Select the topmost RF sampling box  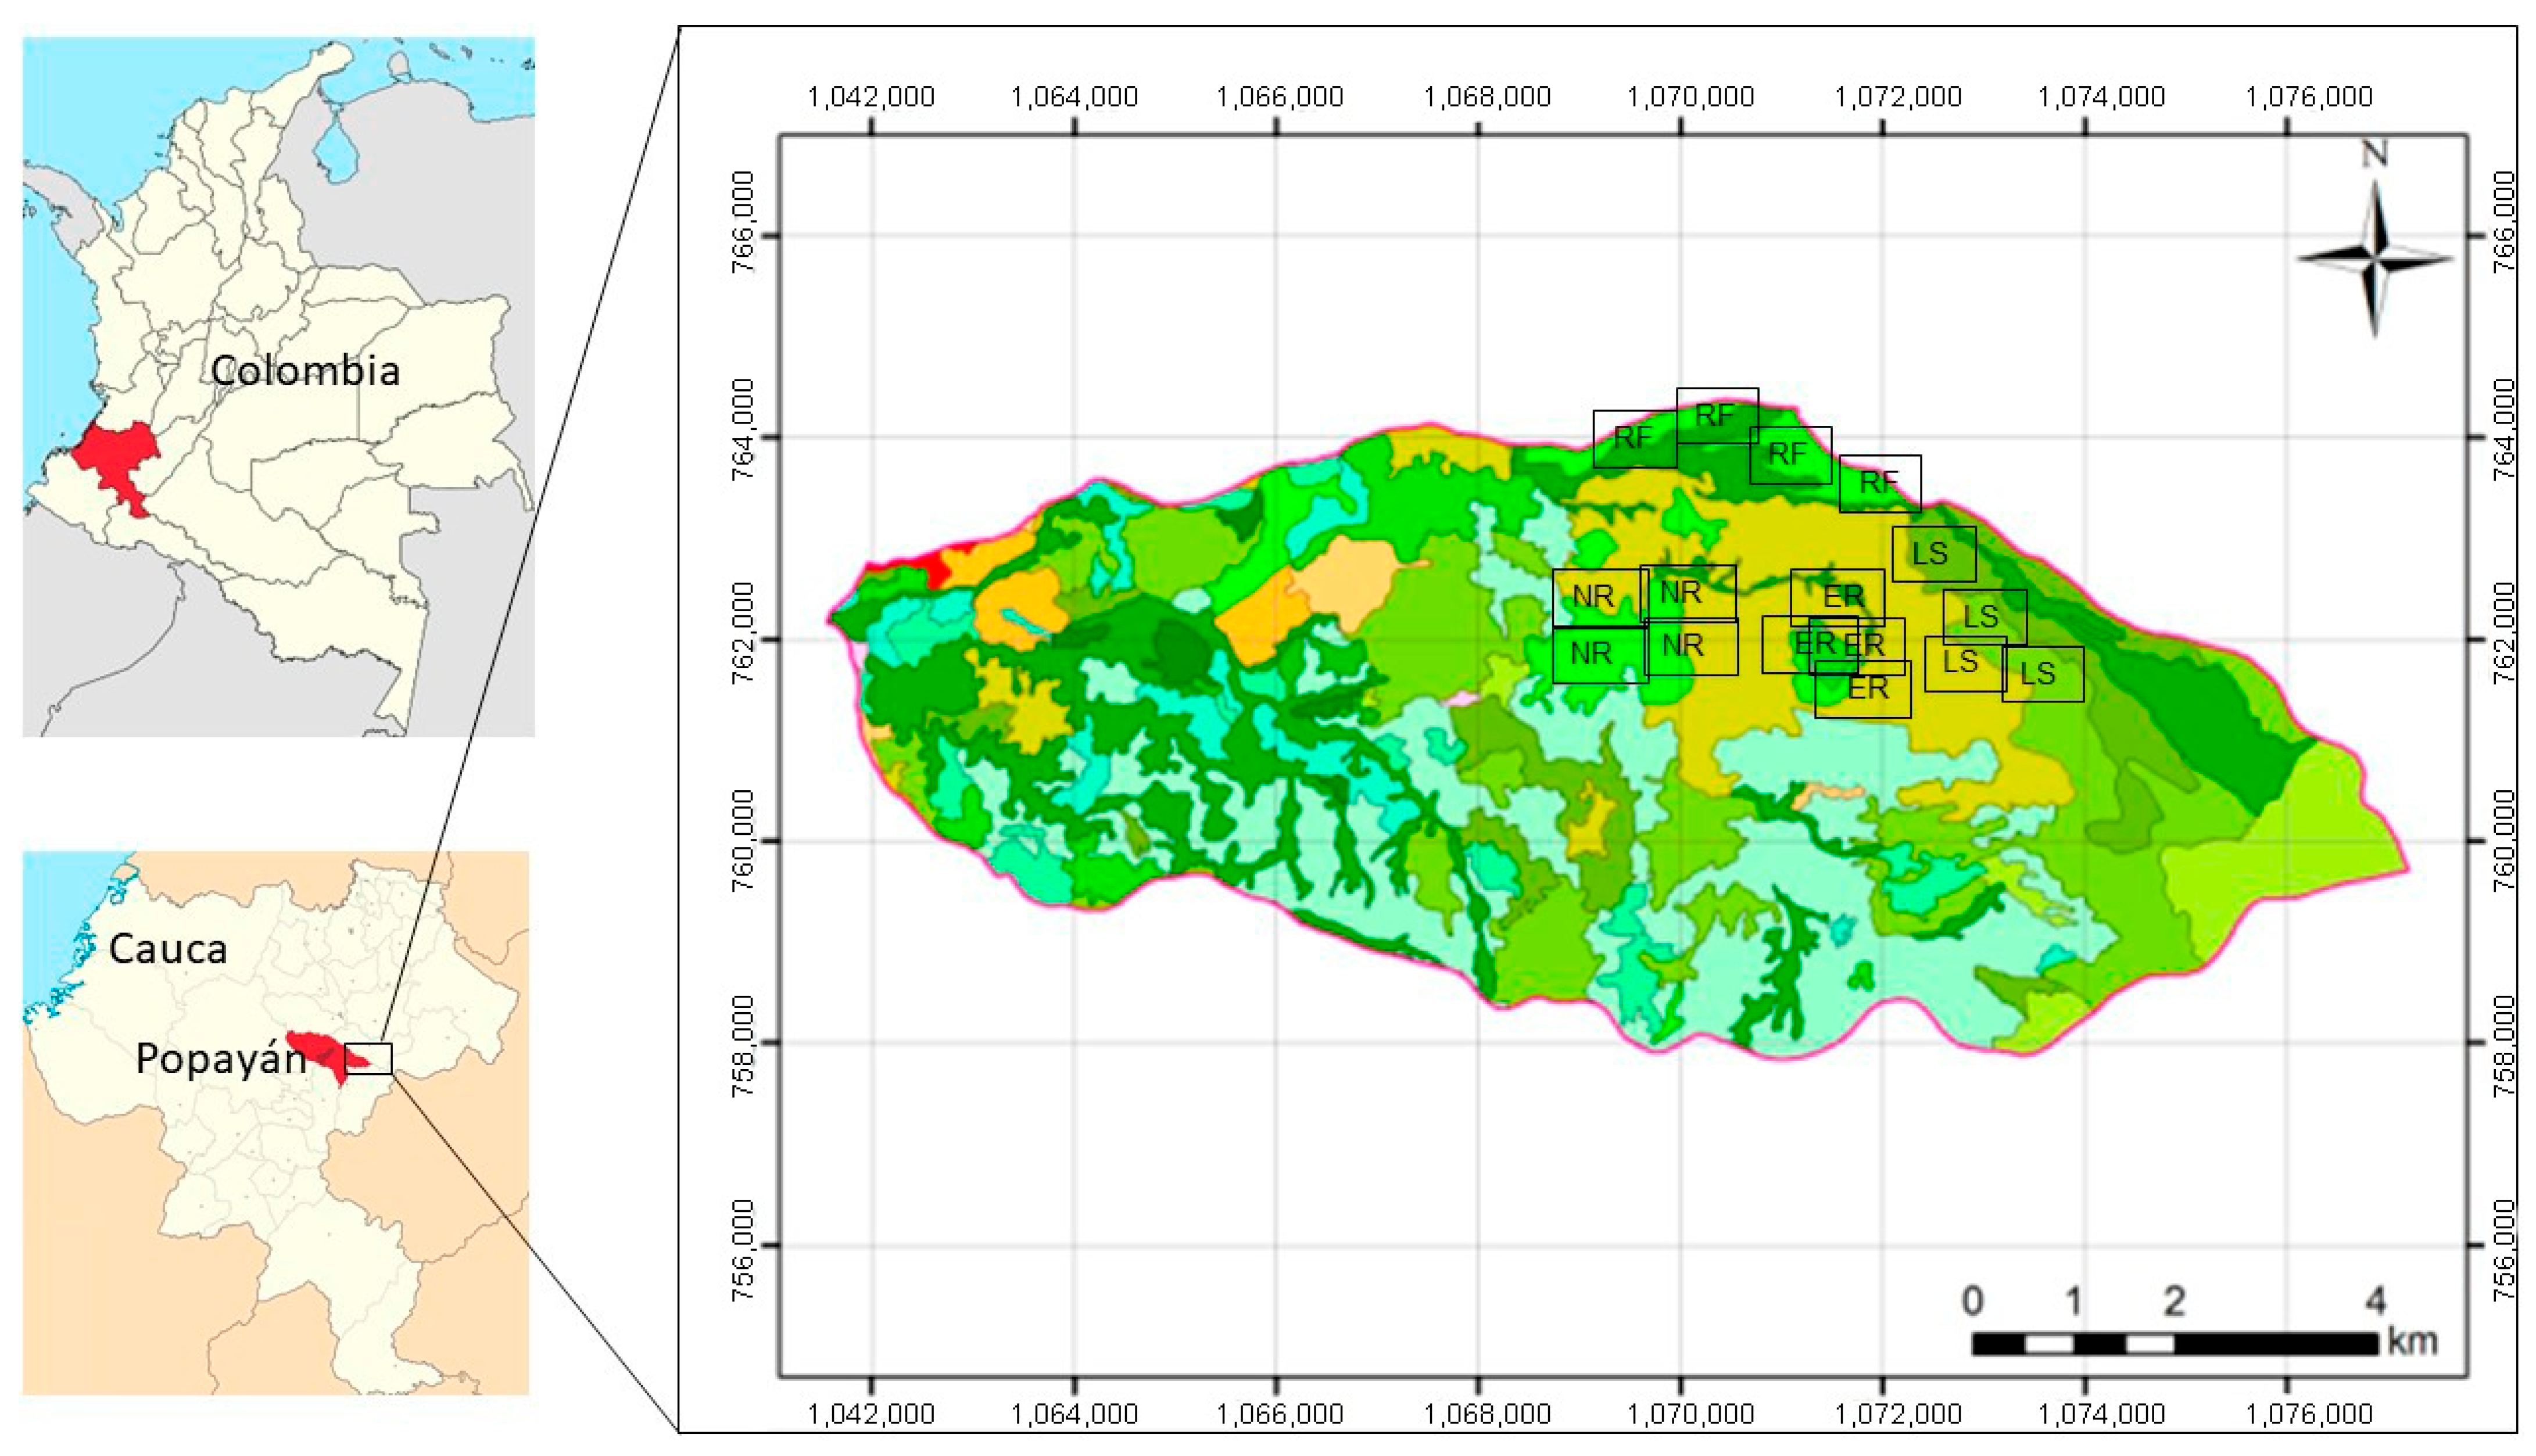coord(1716,415)
